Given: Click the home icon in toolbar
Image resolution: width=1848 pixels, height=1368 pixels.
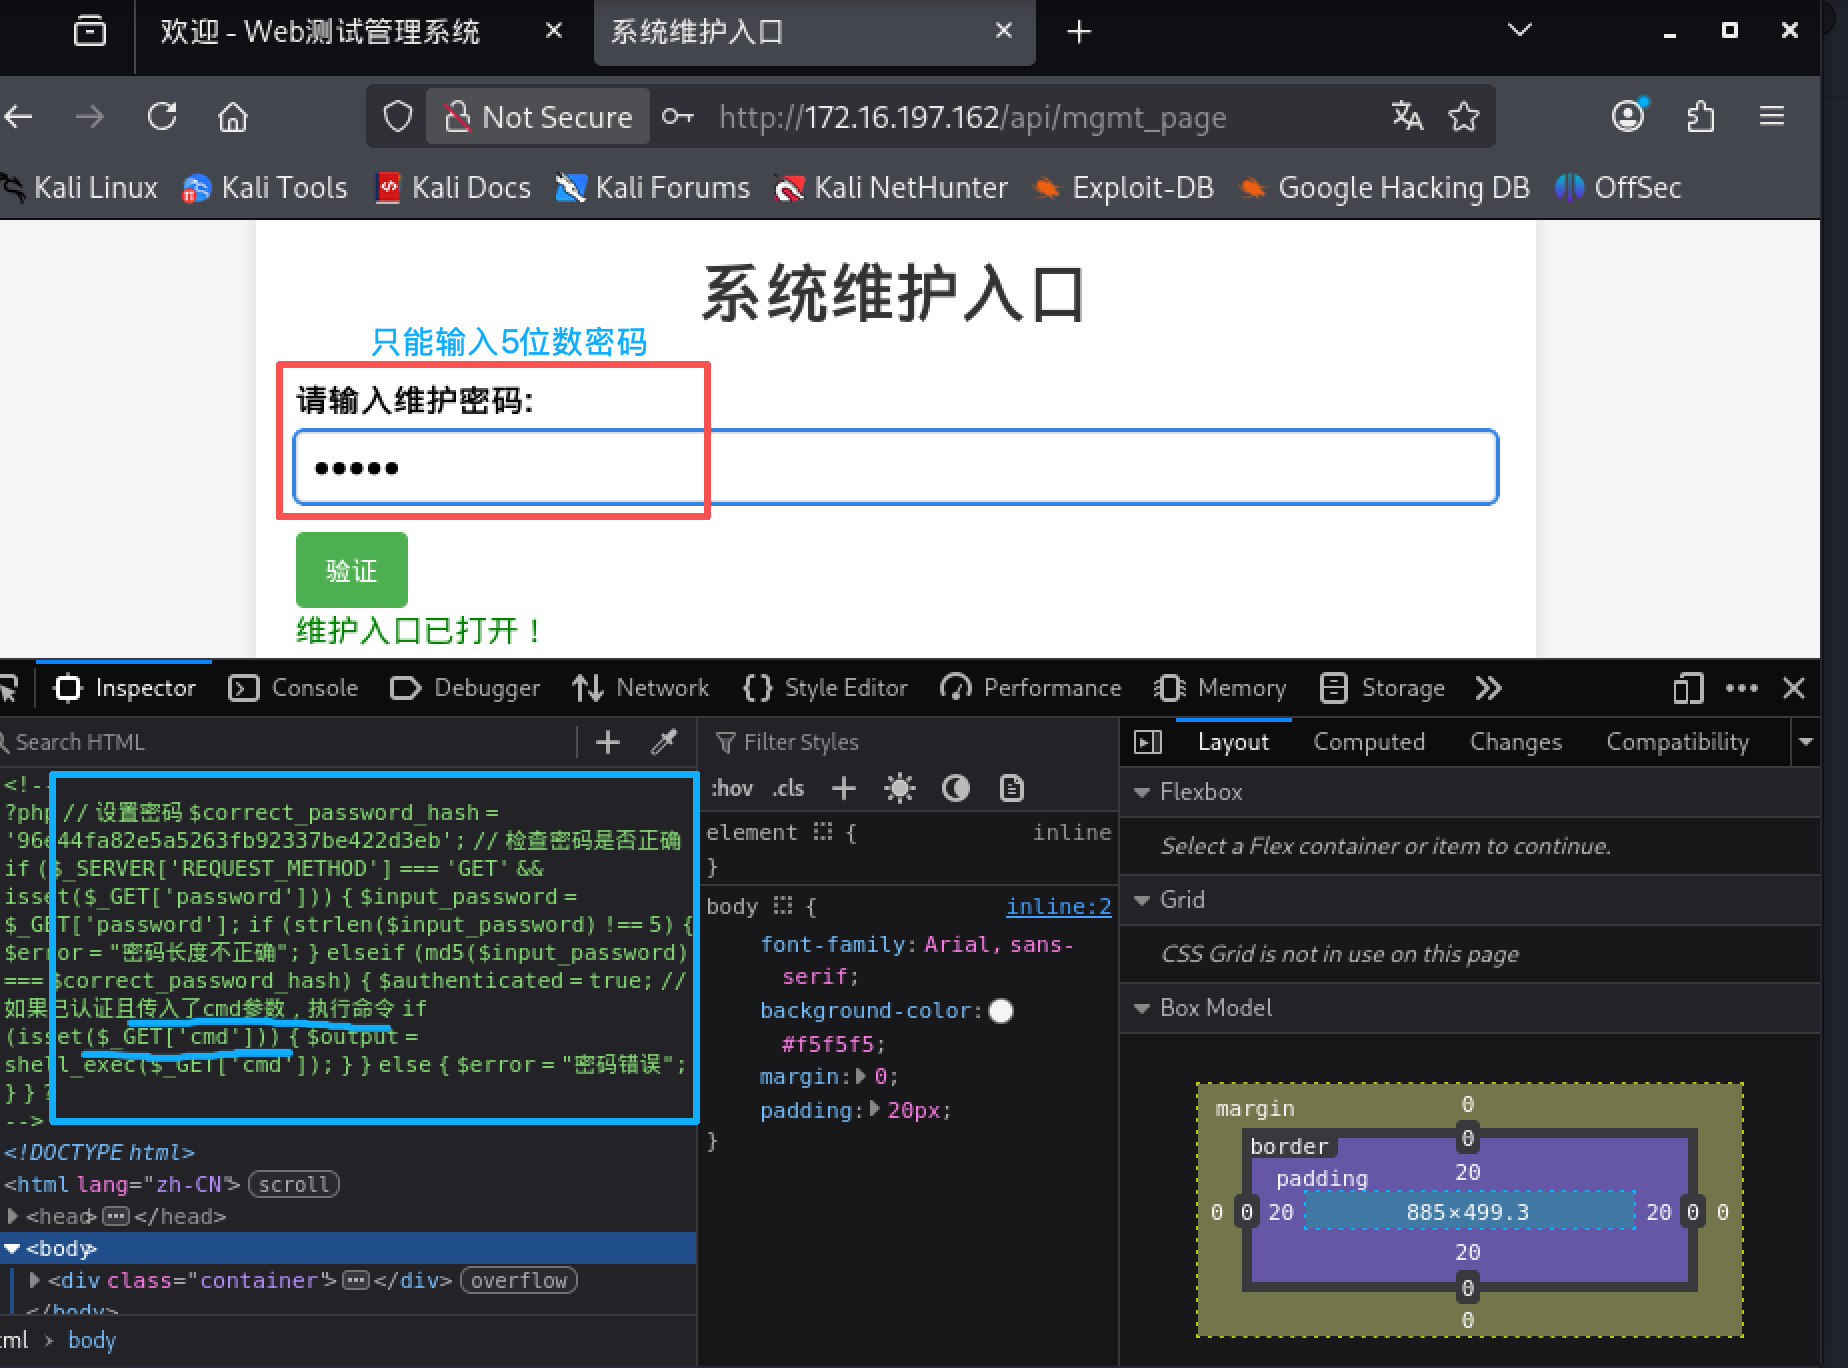Looking at the screenshot, I should click(233, 117).
